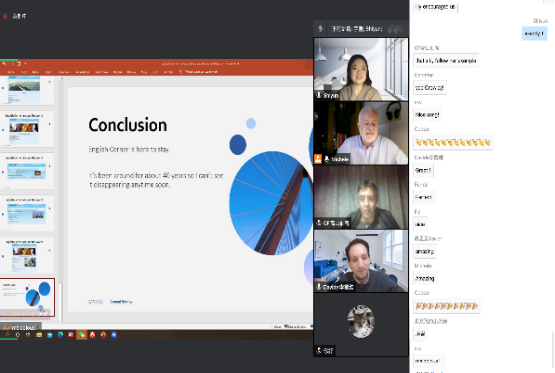Toggle the muted microphone on the cat avatar tile
The height and width of the screenshot is (373, 555).
[x=319, y=351]
